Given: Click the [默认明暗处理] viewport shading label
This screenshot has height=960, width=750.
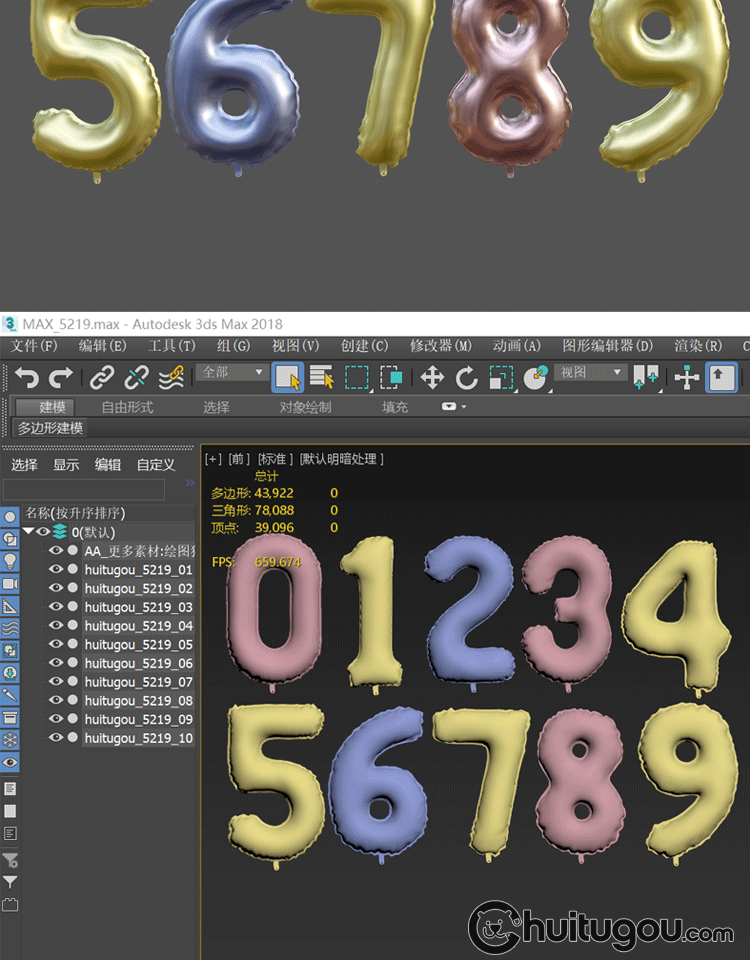Looking at the screenshot, I should (341, 459).
